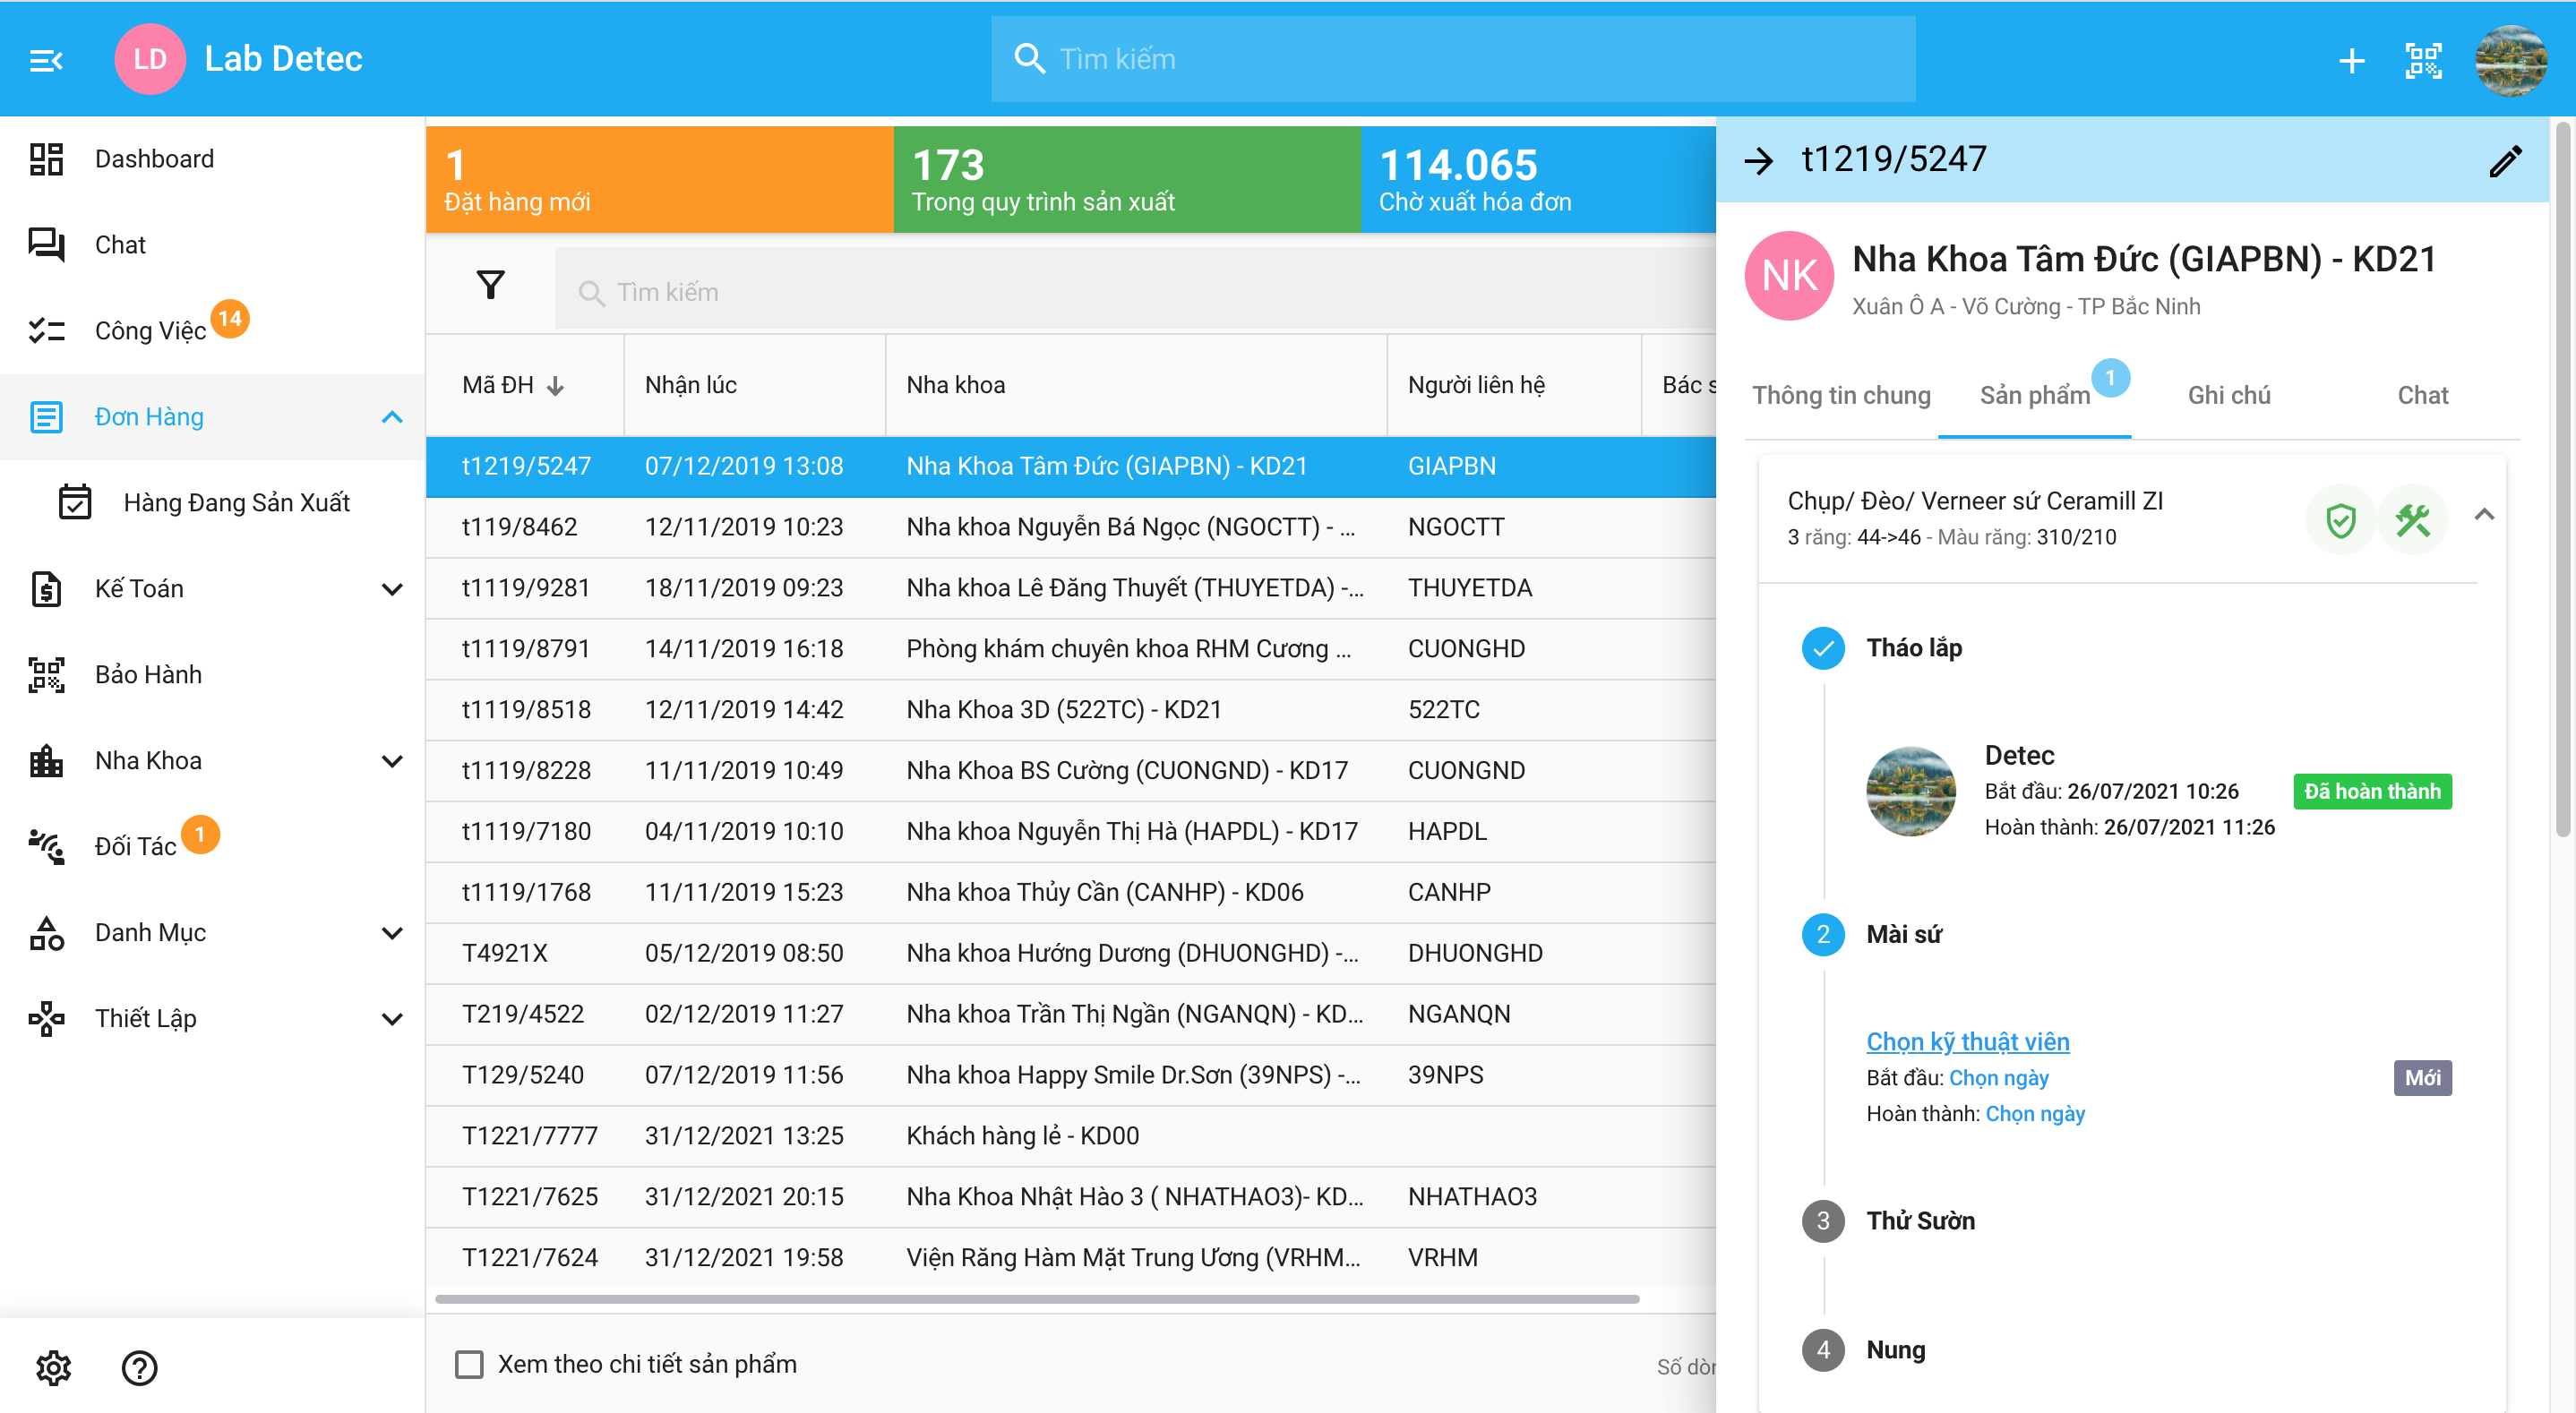Click the Dashboard sidebar icon
This screenshot has width=2576, height=1413.
pos(47,158)
